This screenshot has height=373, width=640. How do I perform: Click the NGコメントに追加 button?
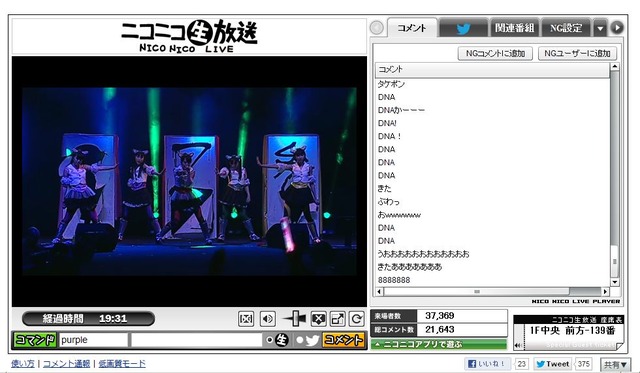pos(495,53)
